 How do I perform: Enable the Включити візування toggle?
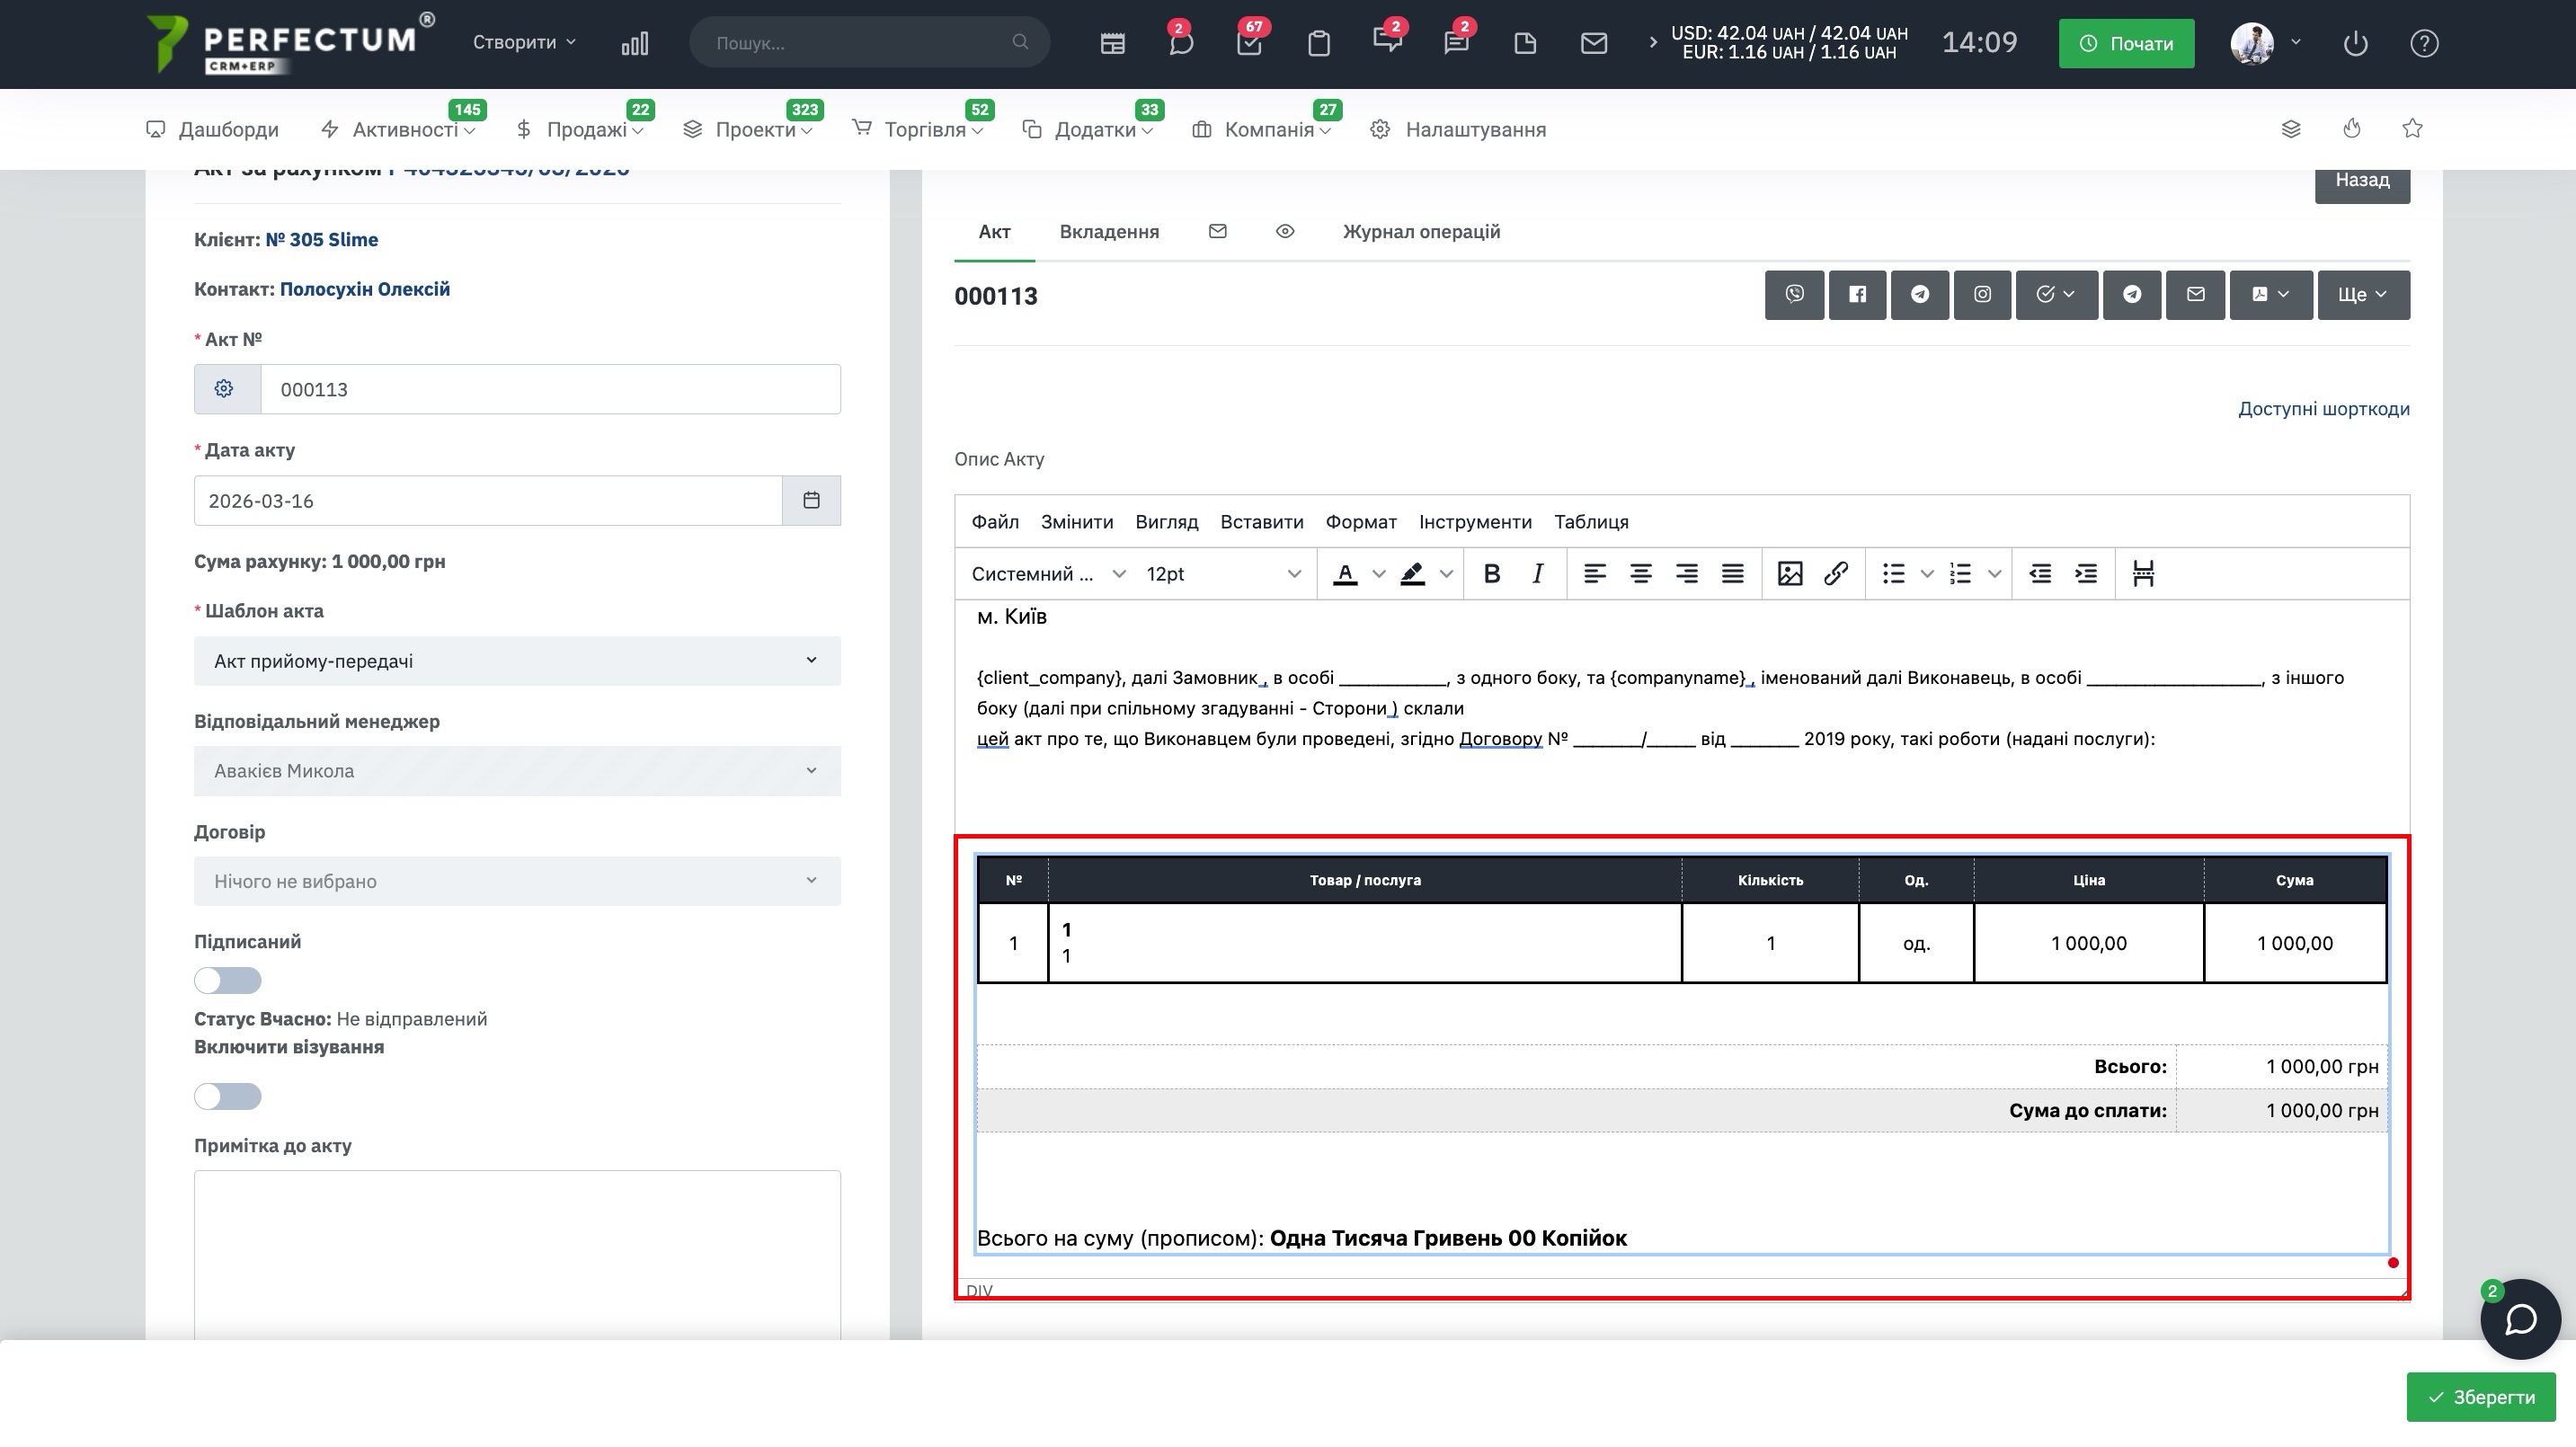click(x=228, y=1096)
